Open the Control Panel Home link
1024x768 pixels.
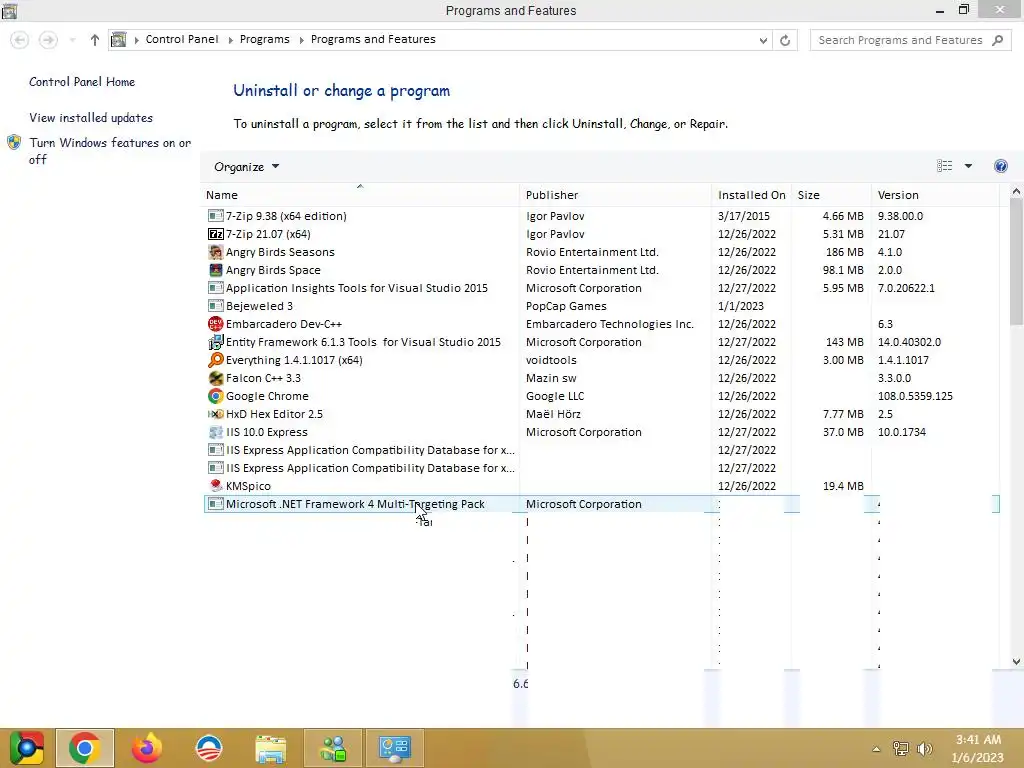tap(82, 82)
